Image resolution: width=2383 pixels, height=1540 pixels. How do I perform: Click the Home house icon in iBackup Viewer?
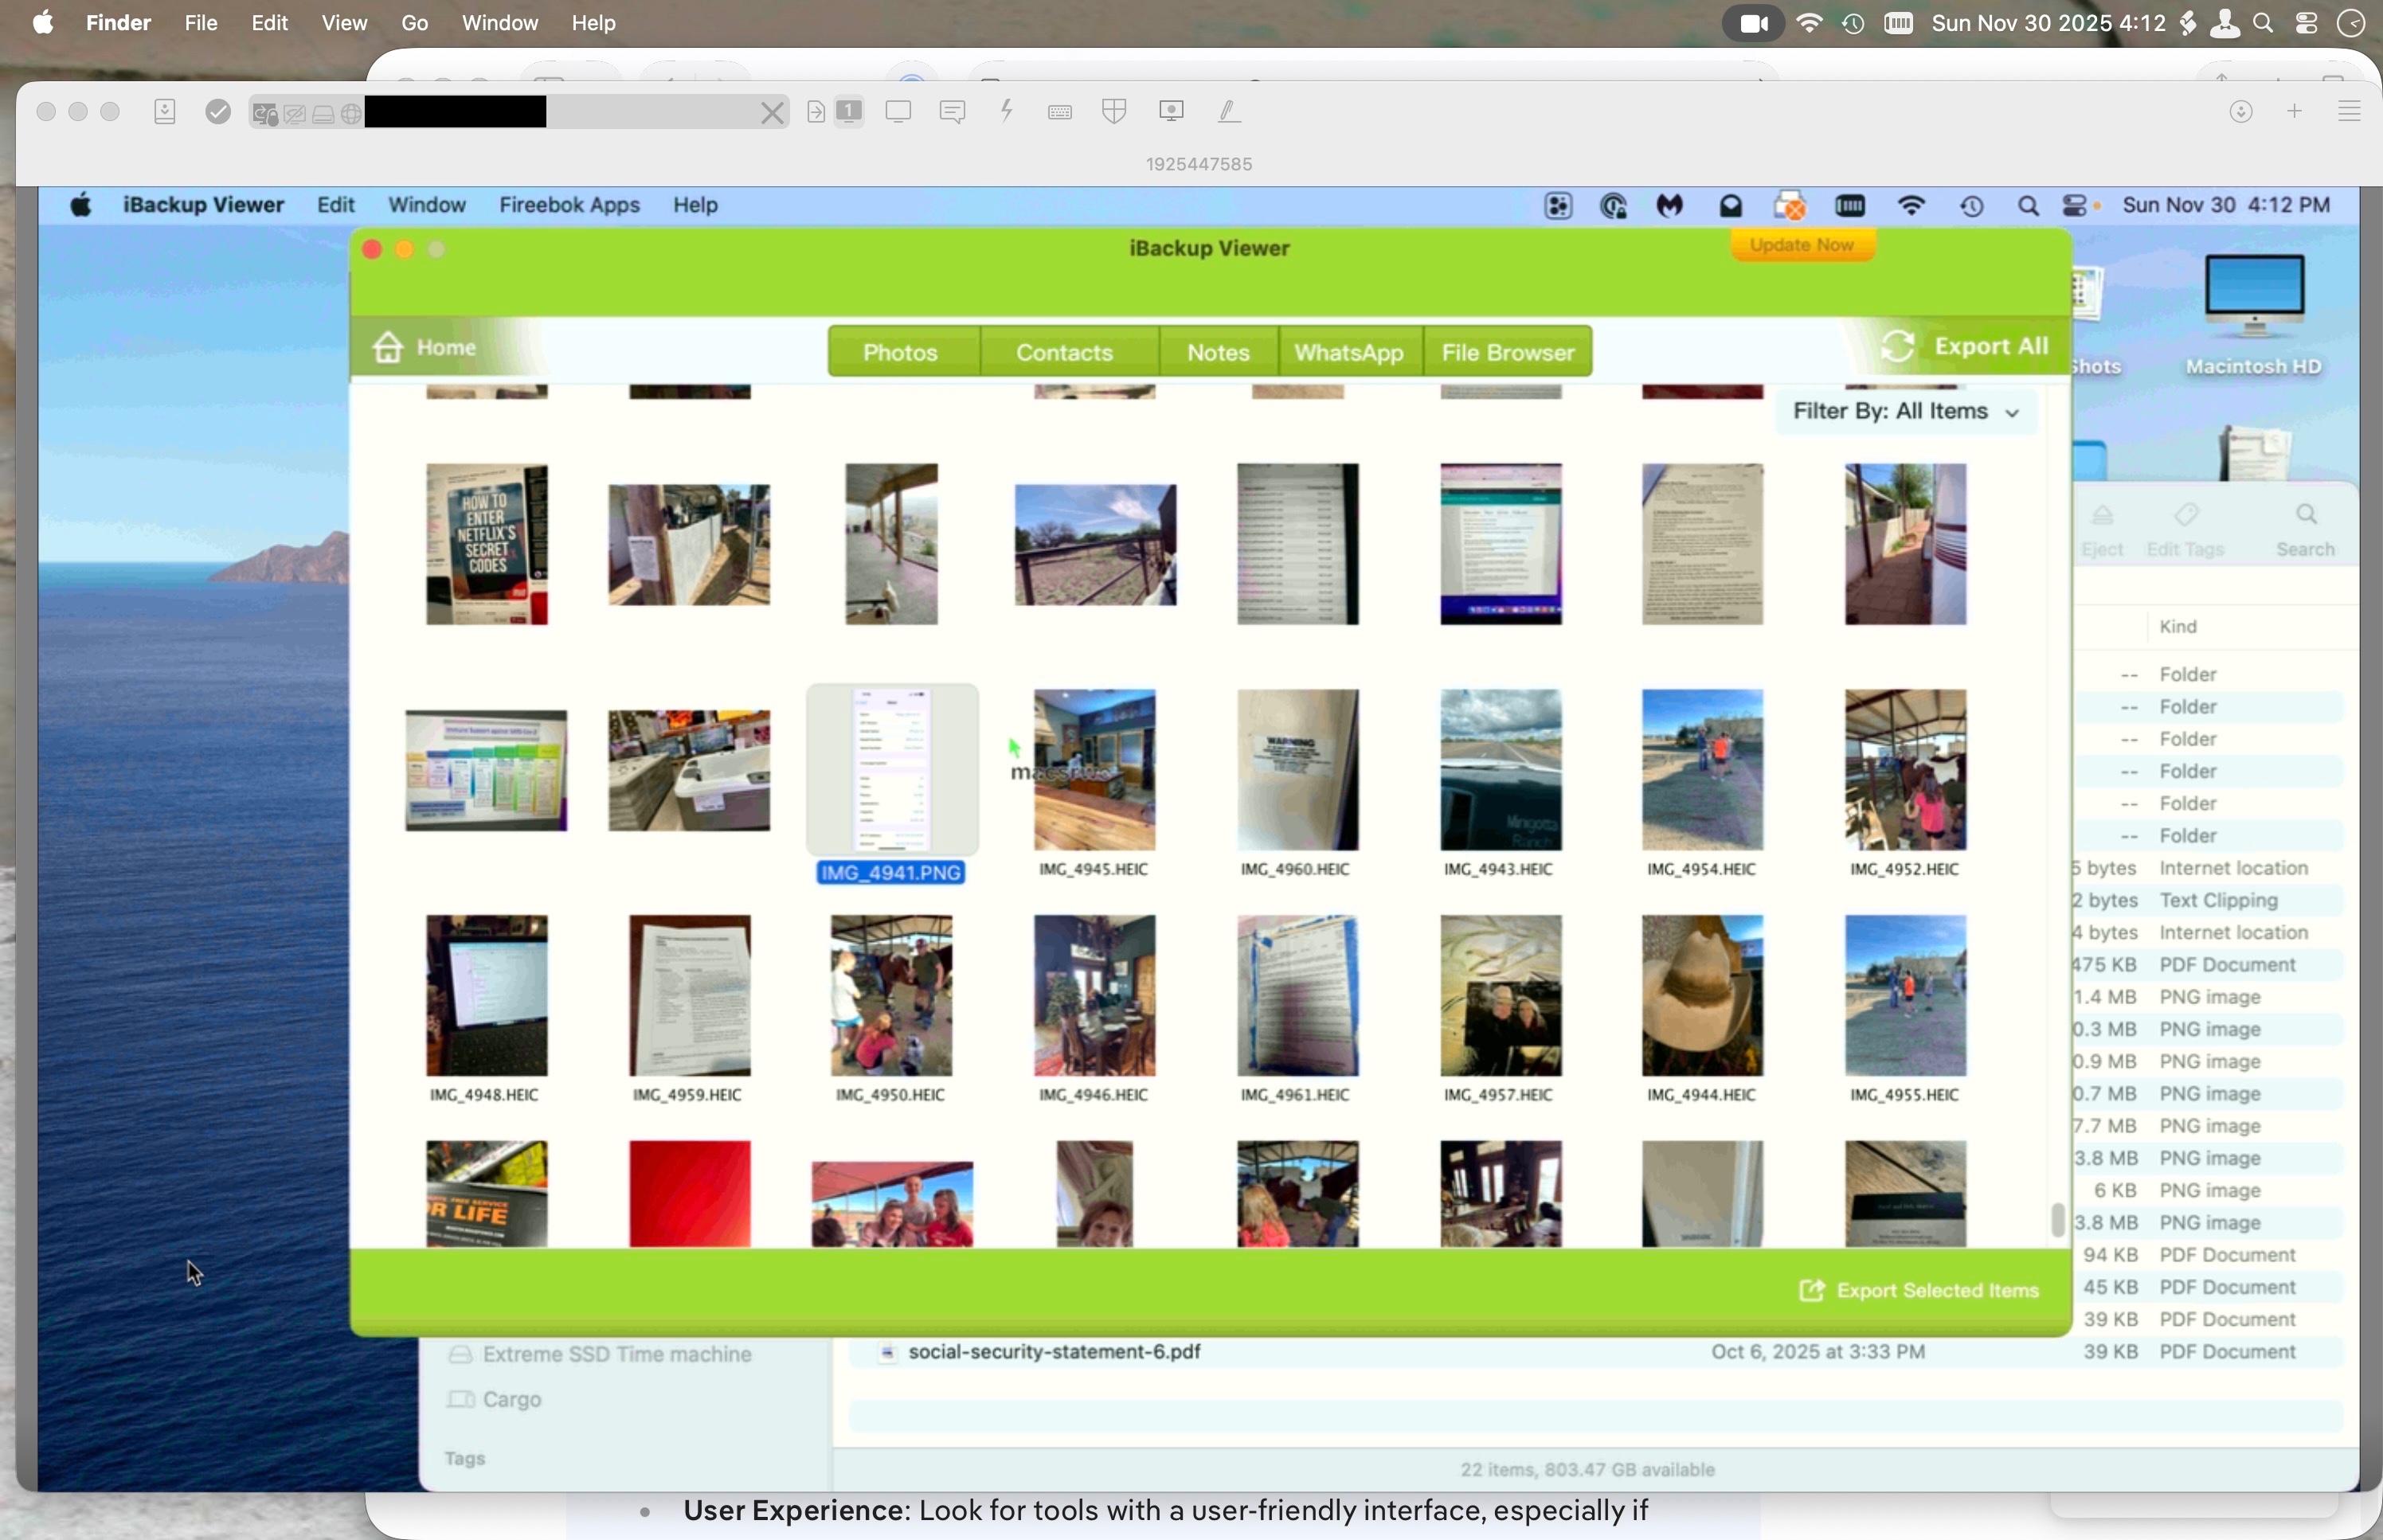[388, 347]
